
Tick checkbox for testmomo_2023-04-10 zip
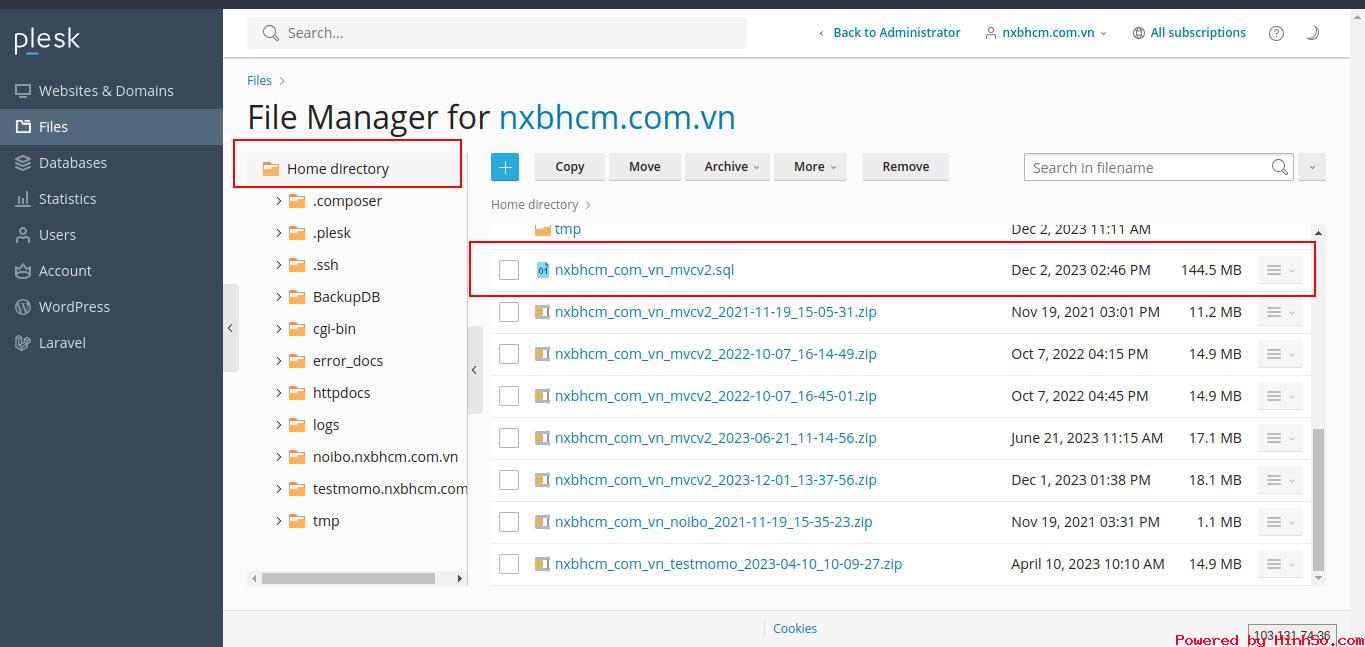coord(509,564)
